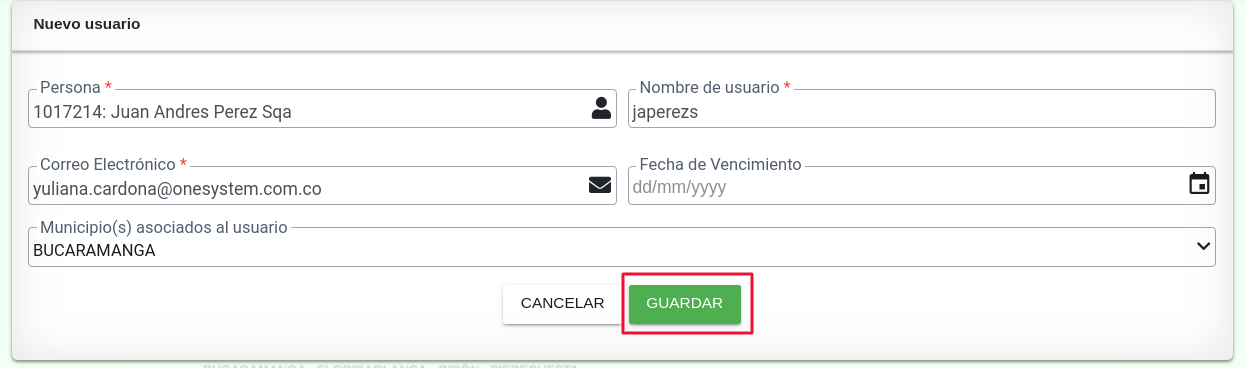Click the envelope icon in Correo Electrónico
This screenshot has height=368, width=1245.
(x=600, y=185)
